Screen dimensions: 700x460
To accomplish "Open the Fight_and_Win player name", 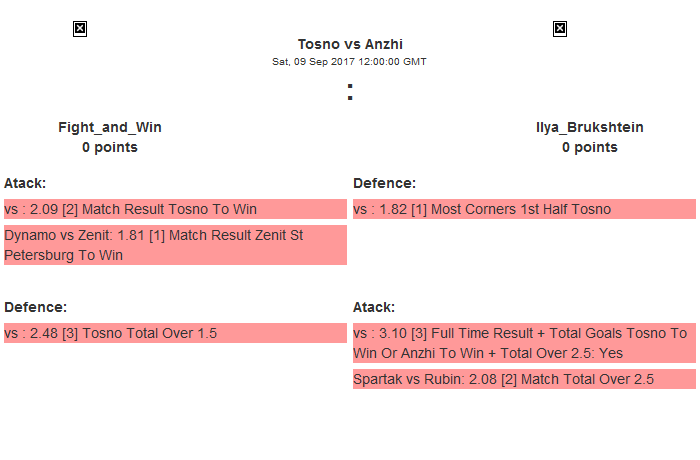I will tap(110, 127).
